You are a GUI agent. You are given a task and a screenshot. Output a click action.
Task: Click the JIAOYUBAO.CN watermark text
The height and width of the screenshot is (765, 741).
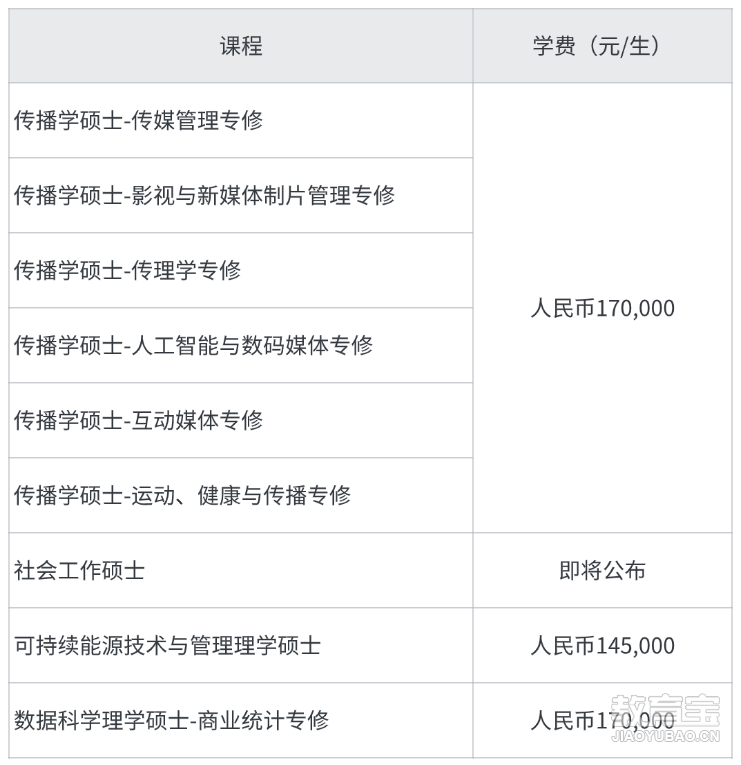click(x=665, y=736)
